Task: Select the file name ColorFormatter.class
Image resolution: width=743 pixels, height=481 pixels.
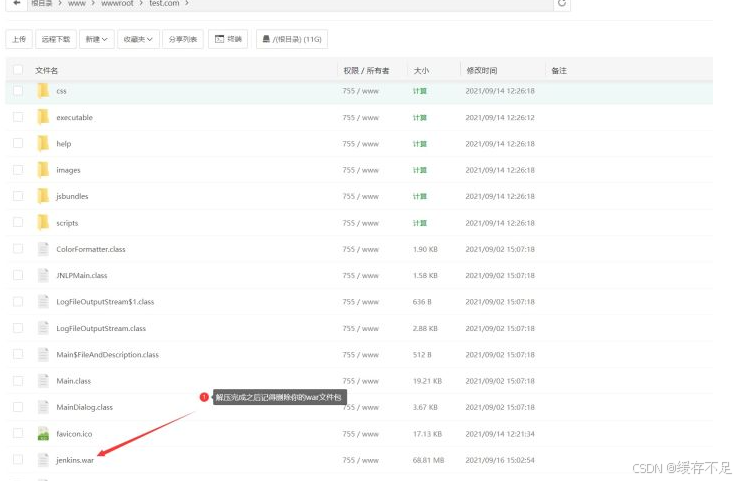Action: pos(91,249)
